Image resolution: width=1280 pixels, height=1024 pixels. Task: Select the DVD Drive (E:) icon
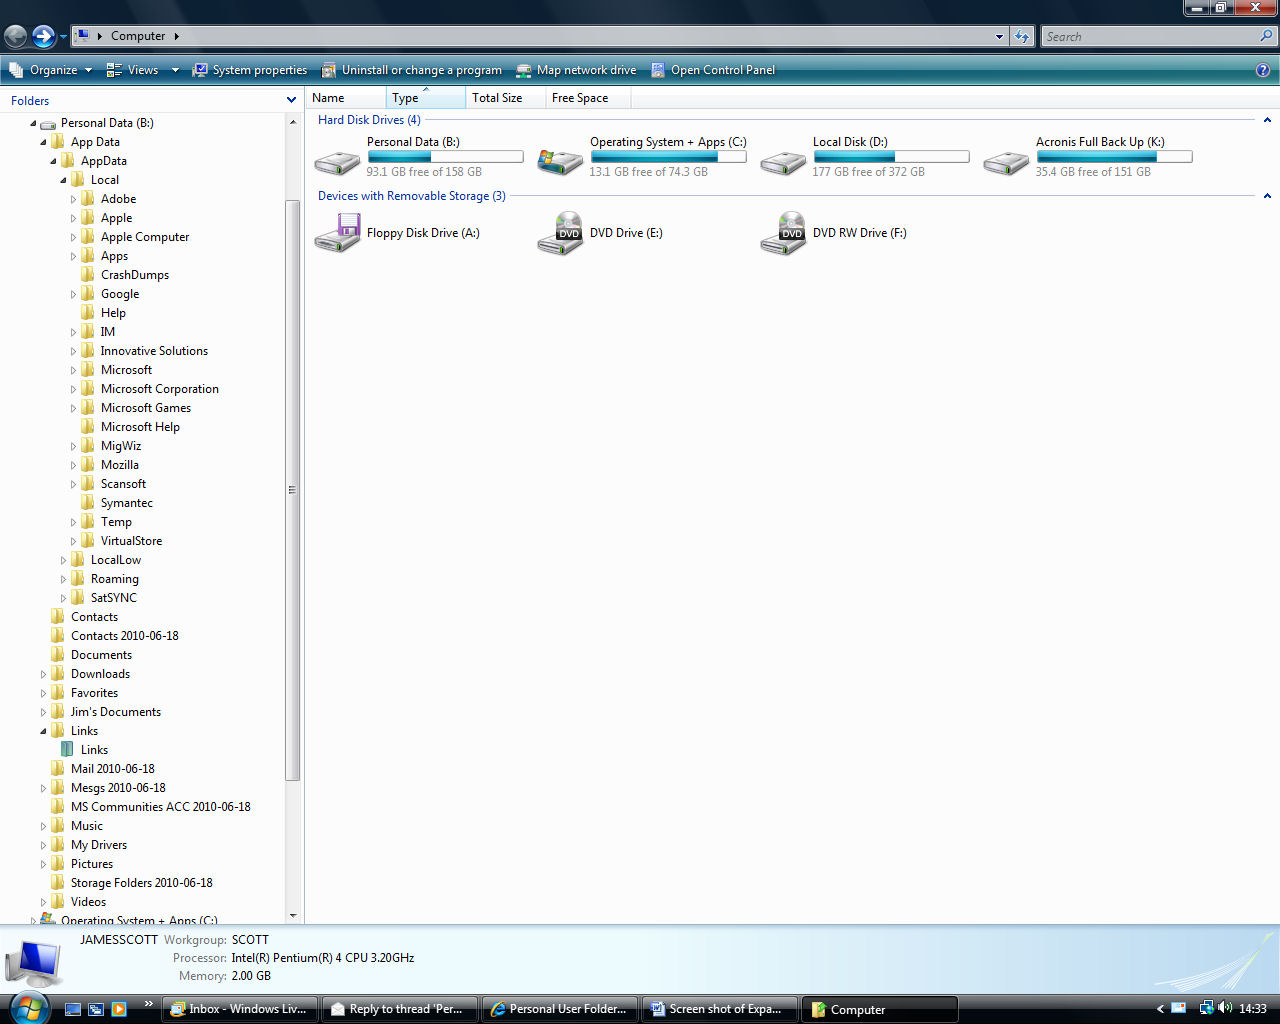pyautogui.click(x=560, y=233)
